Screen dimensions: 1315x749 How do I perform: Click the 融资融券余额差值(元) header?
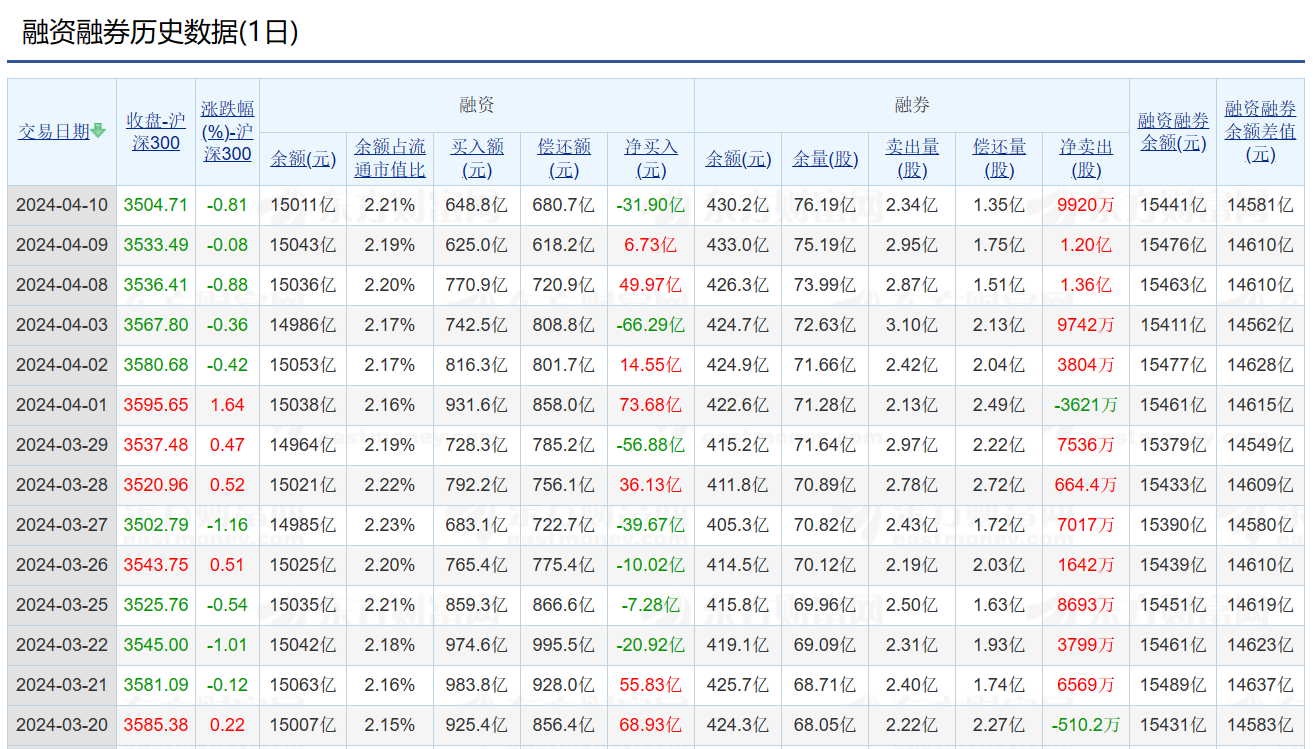click(x=1260, y=131)
